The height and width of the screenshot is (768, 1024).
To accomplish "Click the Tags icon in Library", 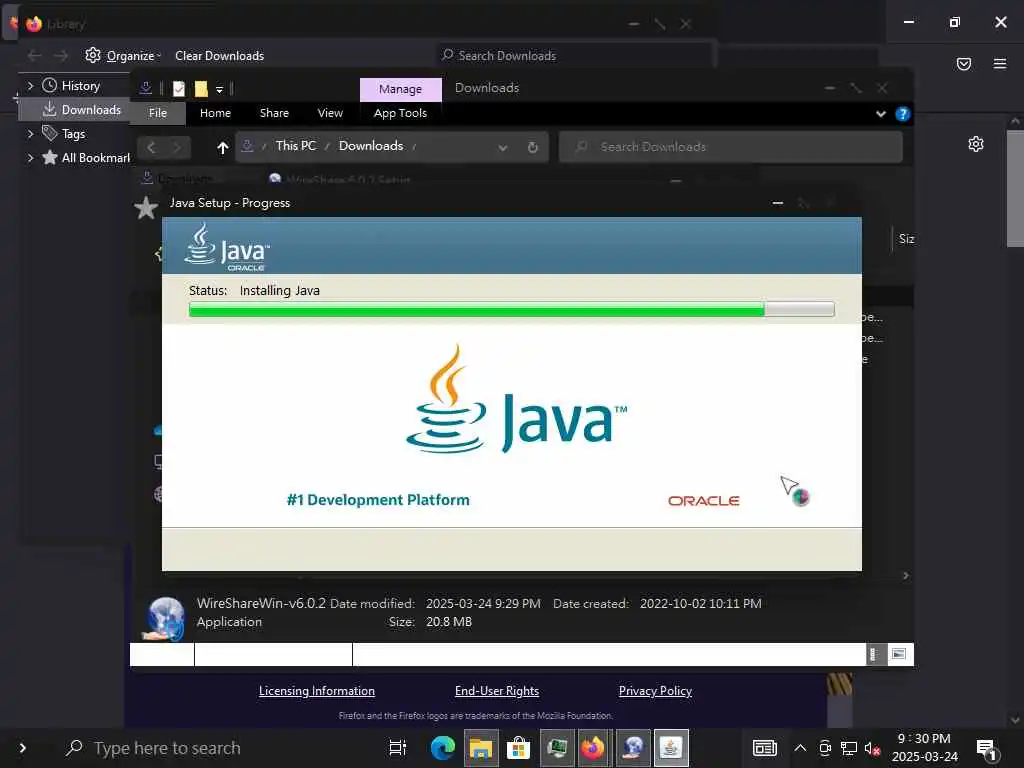I will point(50,133).
